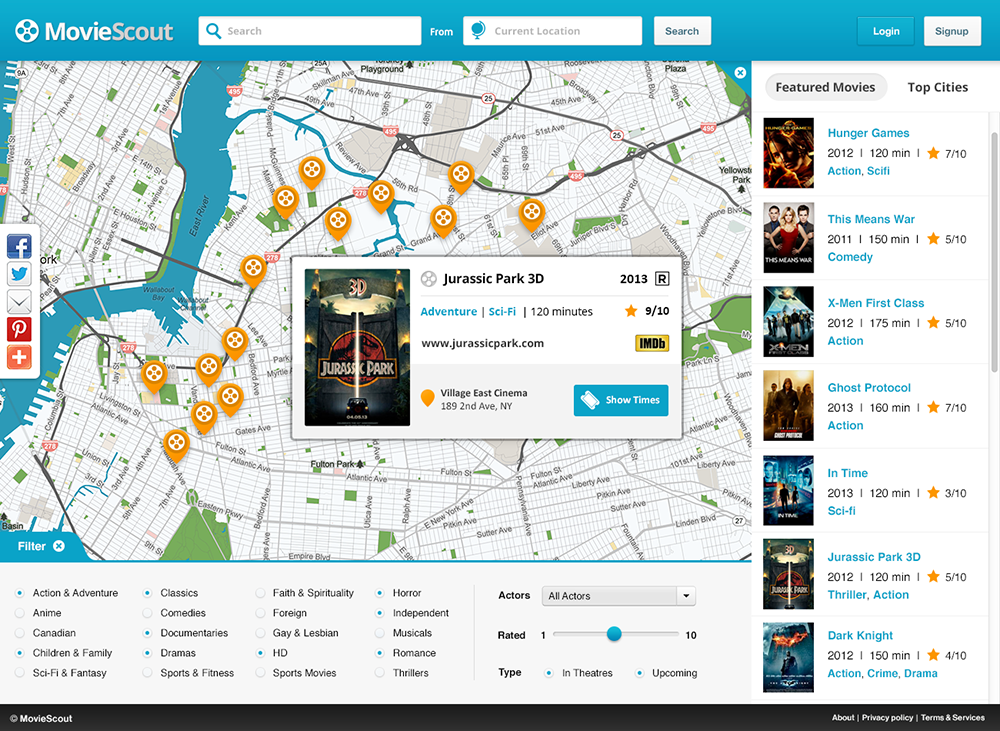This screenshot has height=731, width=1000.
Task: Open the In Time poster thumbnail
Action: pyautogui.click(x=788, y=490)
